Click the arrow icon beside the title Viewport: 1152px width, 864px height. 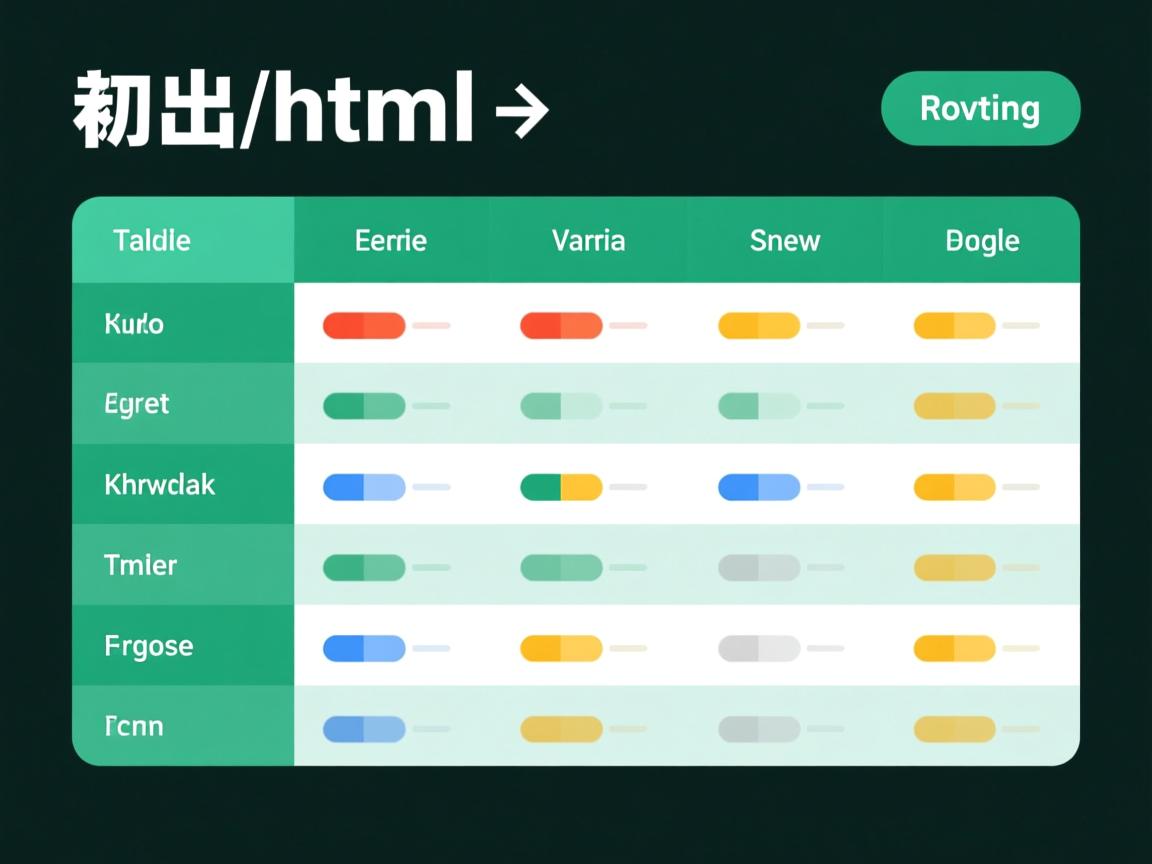(x=524, y=110)
